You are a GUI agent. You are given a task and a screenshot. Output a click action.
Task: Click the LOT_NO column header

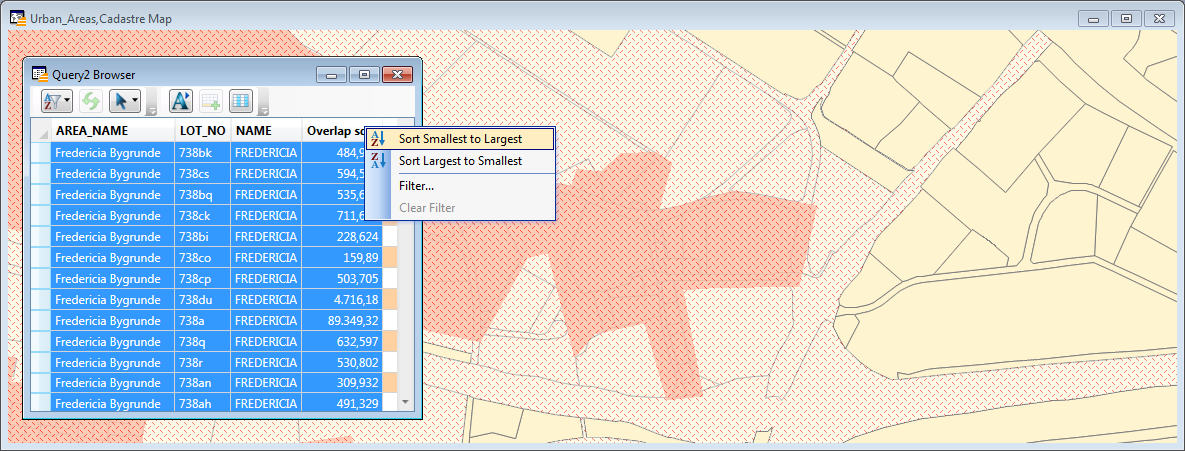[x=203, y=131]
